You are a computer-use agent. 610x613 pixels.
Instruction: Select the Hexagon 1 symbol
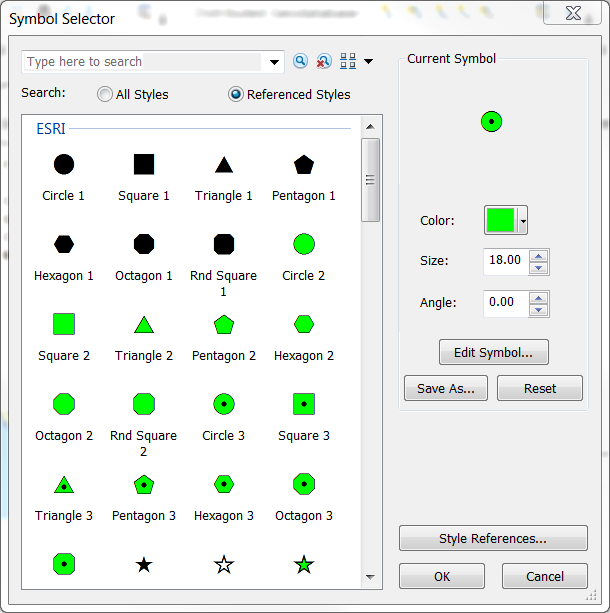pyautogui.click(x=64, y=244)
